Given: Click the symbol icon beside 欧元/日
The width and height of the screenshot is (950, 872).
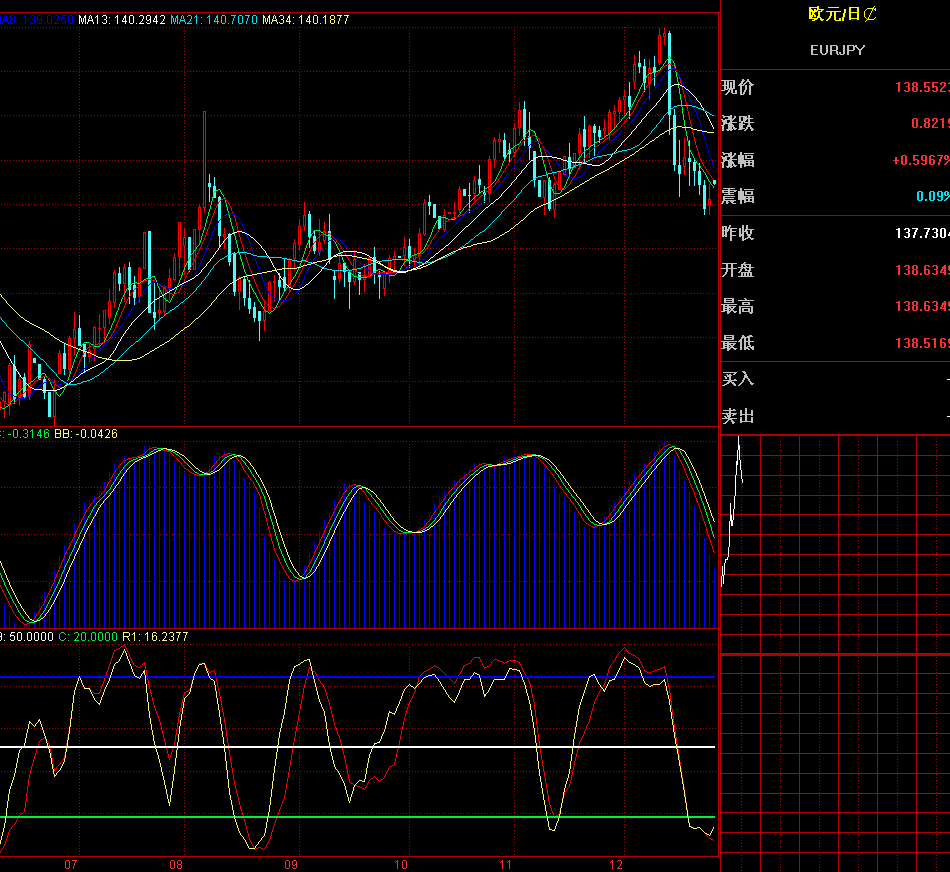Looking at the screenshot, I should [x=869, y=14].
